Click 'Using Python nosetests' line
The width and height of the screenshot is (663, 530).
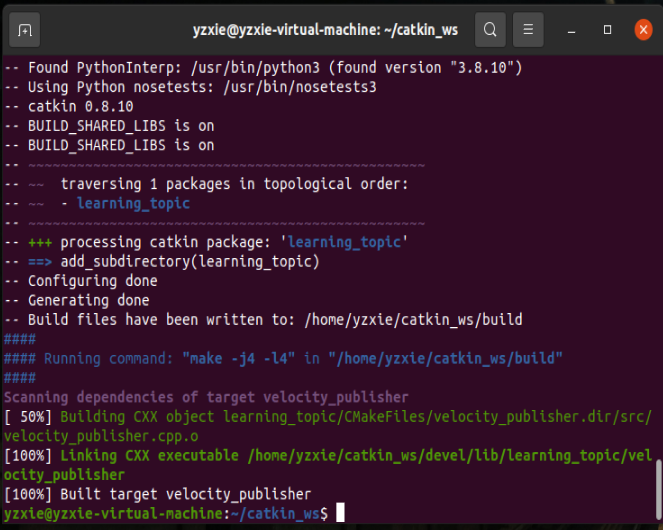190,87
